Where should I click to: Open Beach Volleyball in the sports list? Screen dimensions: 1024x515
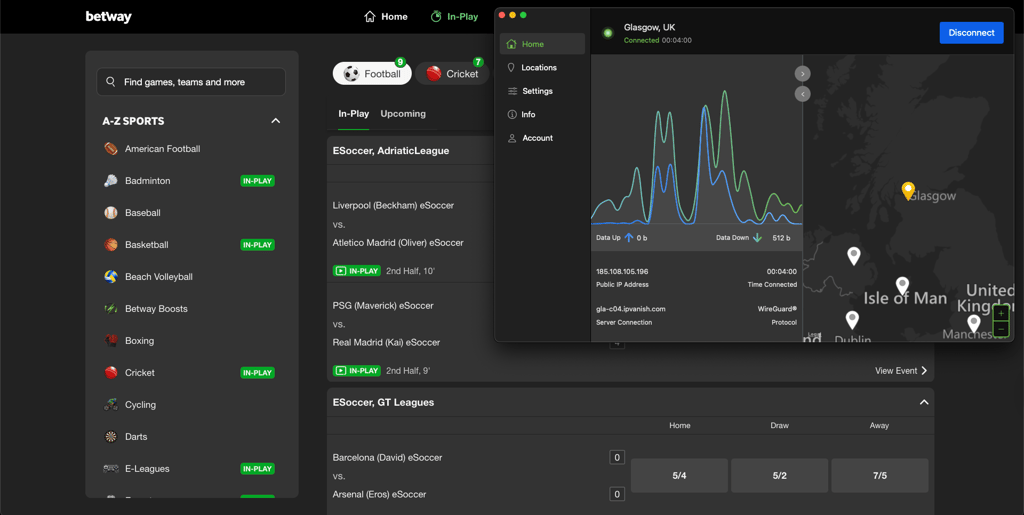click(x=159, y=277)
